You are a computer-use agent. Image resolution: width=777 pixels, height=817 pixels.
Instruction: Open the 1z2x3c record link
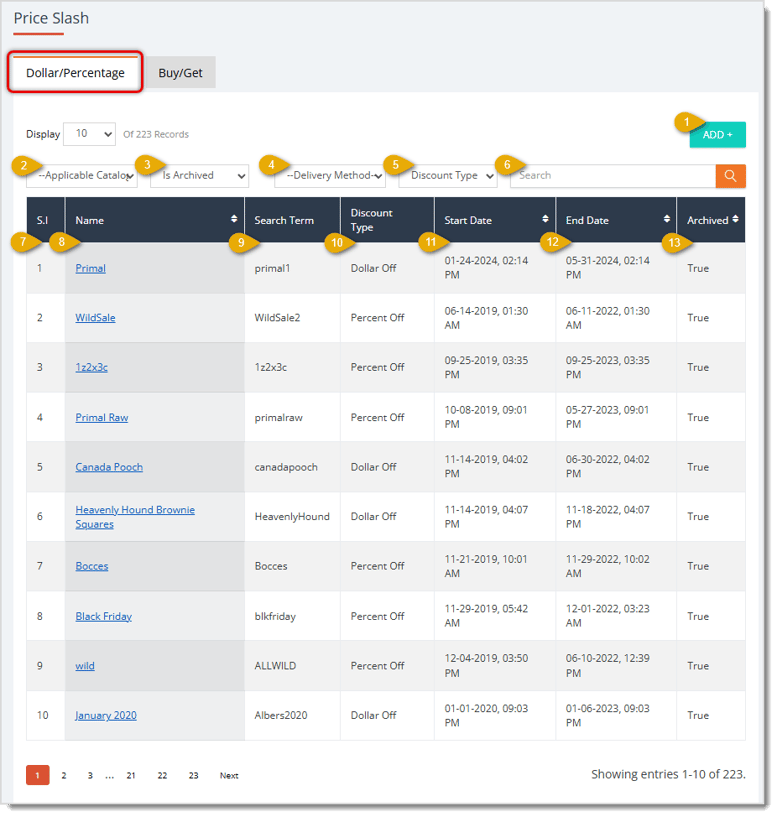[92, 367]
